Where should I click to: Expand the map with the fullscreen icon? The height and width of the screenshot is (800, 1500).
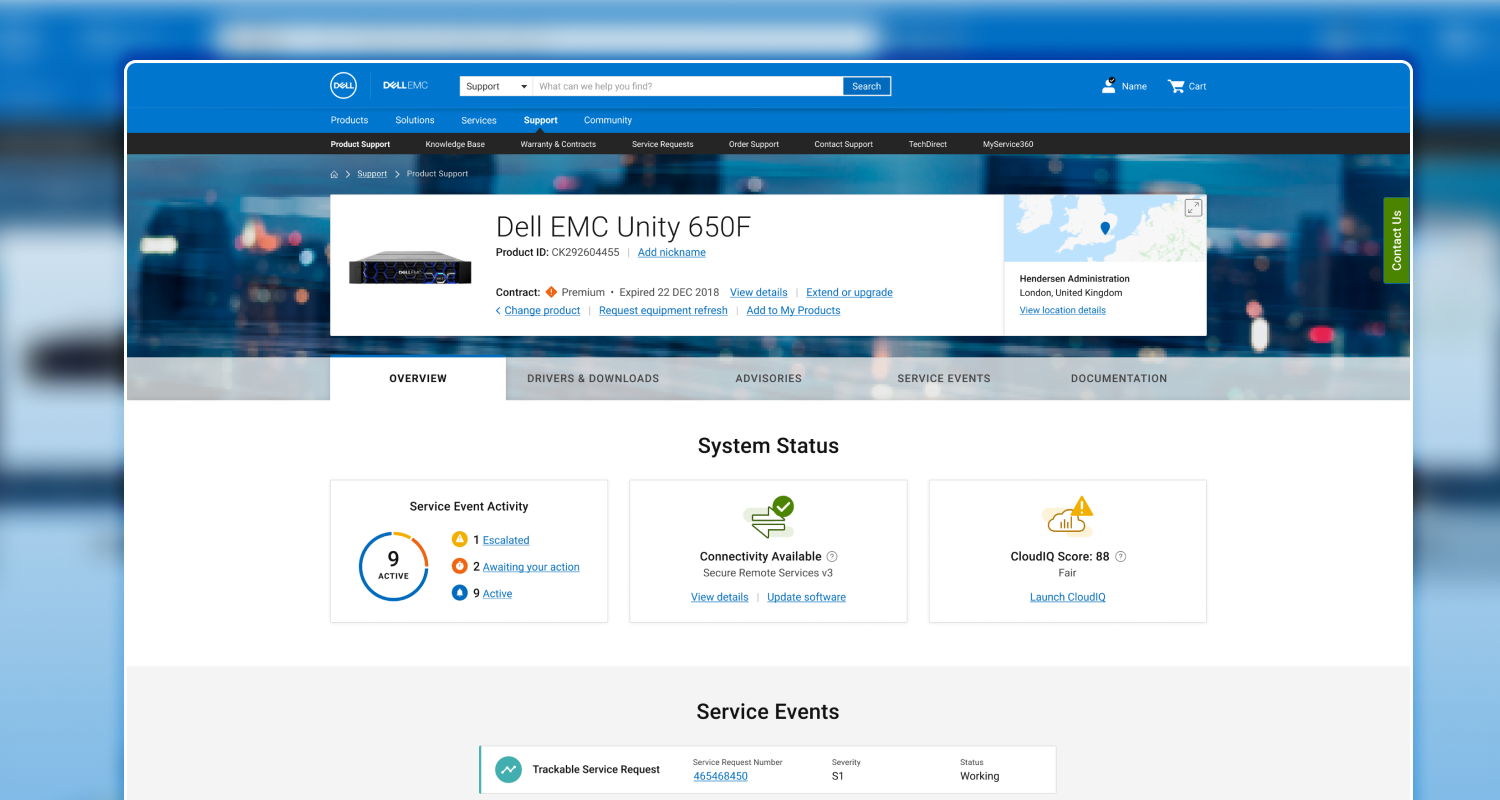click(1193, 208)
